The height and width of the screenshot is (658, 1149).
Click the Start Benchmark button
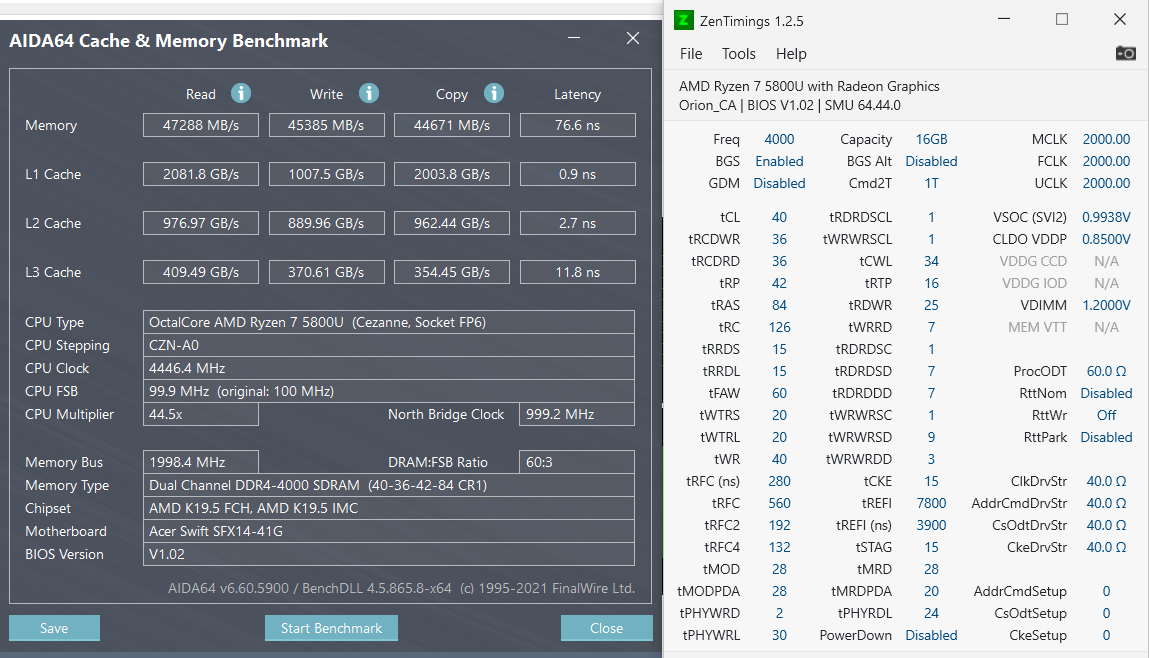coord(331,628)
